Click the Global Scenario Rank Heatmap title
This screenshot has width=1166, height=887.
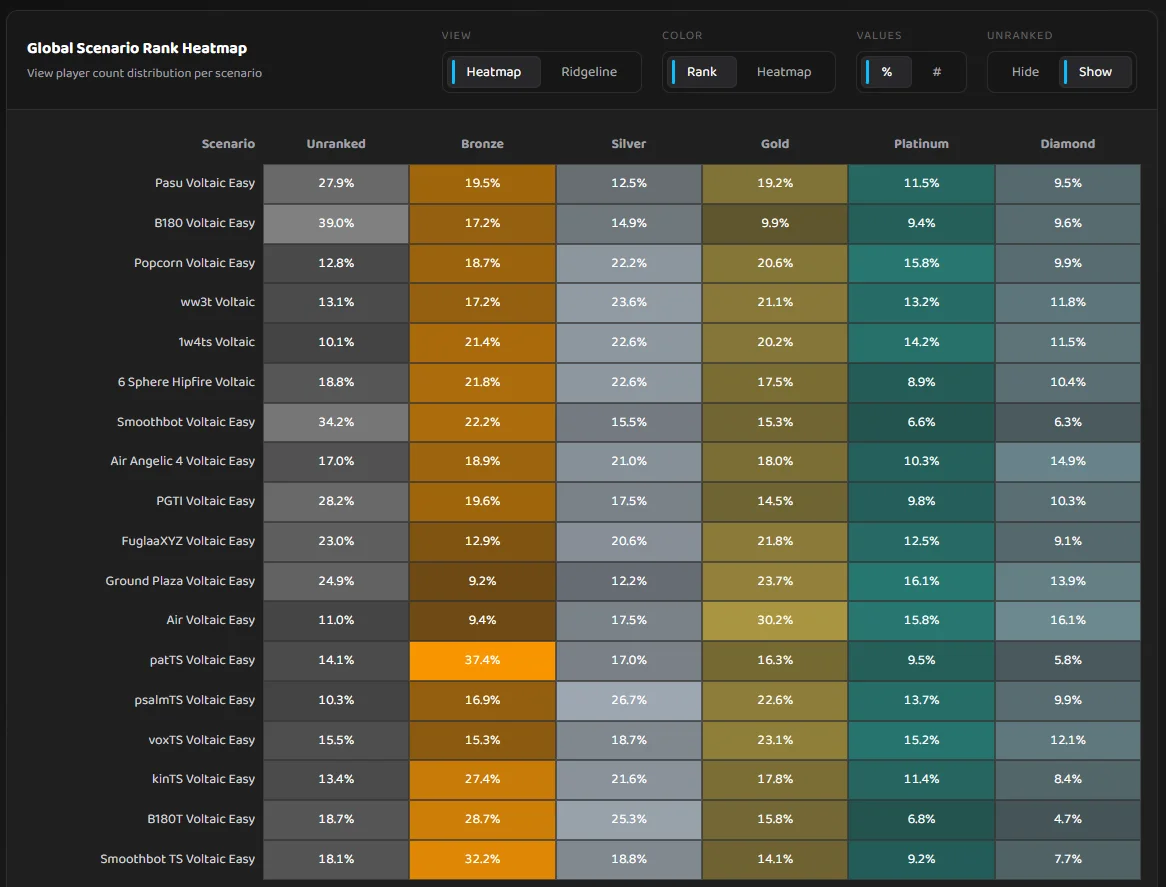click(x=136, y=48)
